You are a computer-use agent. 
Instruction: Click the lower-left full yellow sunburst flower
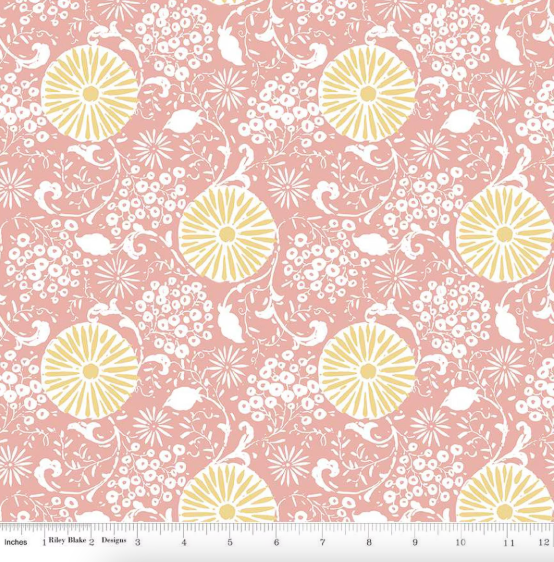coord(90,371)
